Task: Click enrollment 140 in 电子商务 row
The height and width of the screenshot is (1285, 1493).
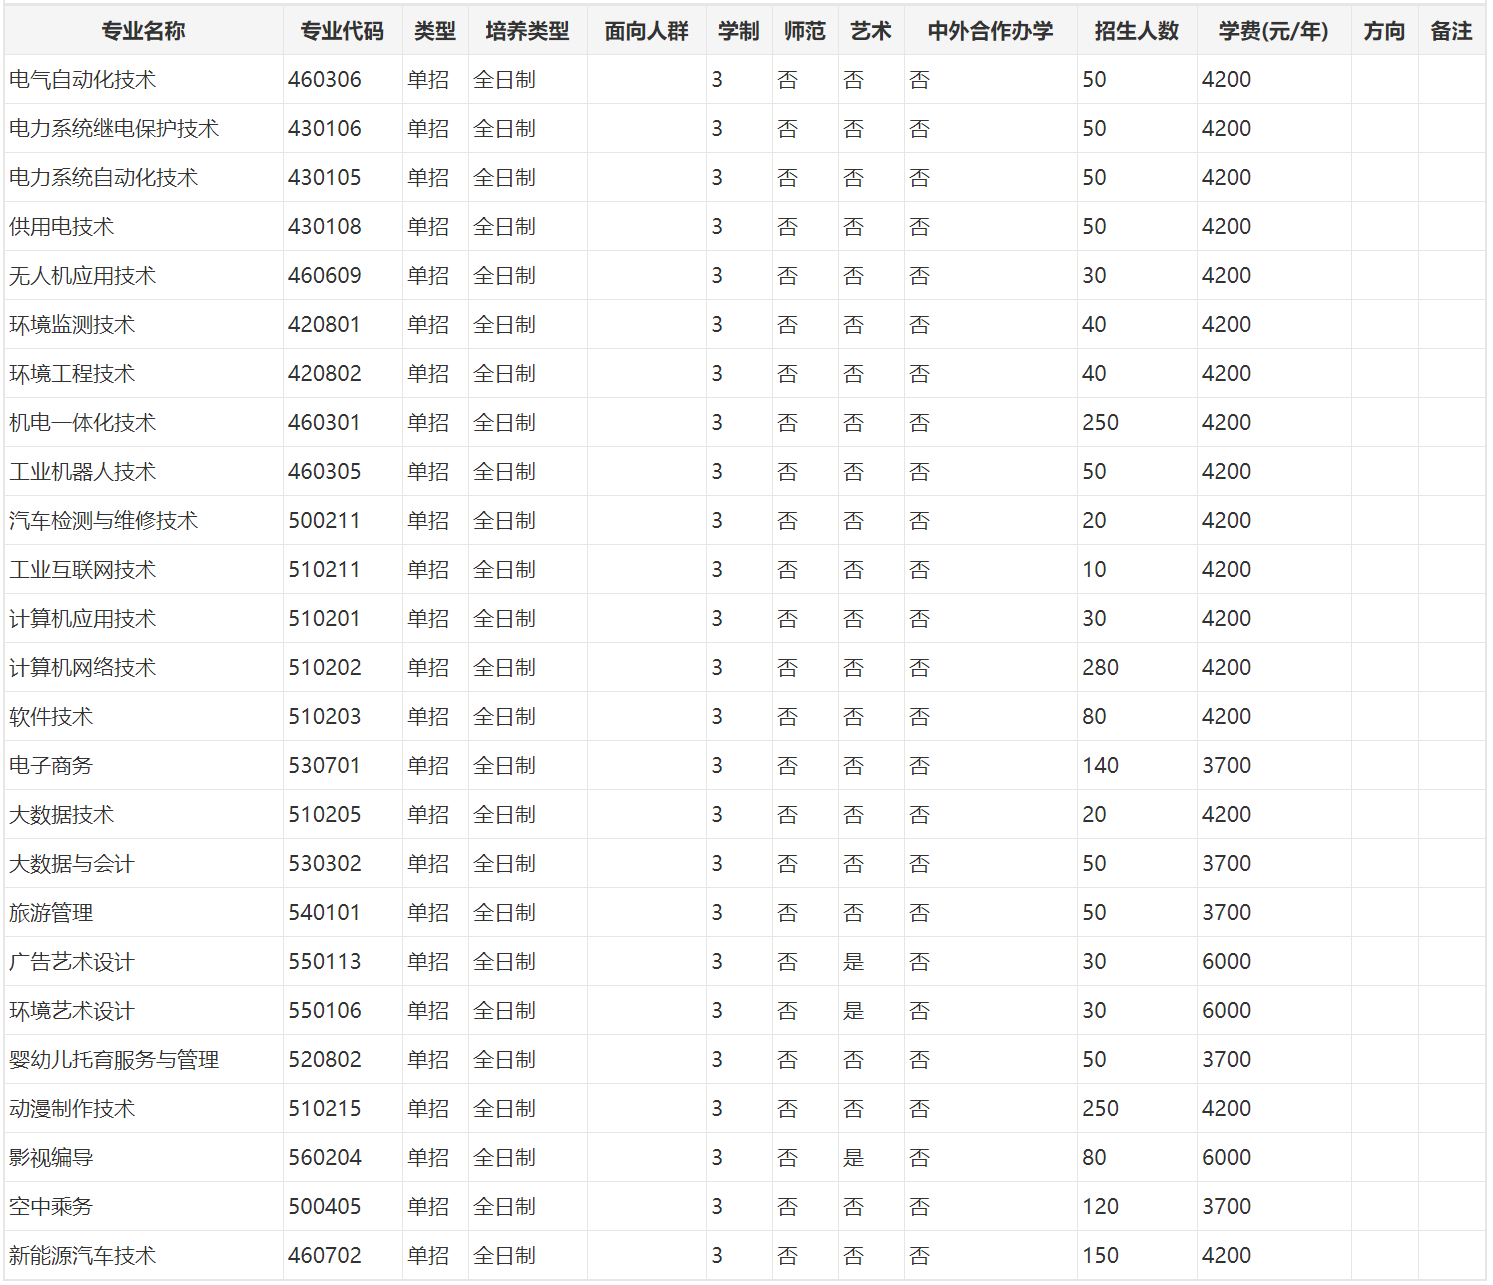Action: [1100, 765]
